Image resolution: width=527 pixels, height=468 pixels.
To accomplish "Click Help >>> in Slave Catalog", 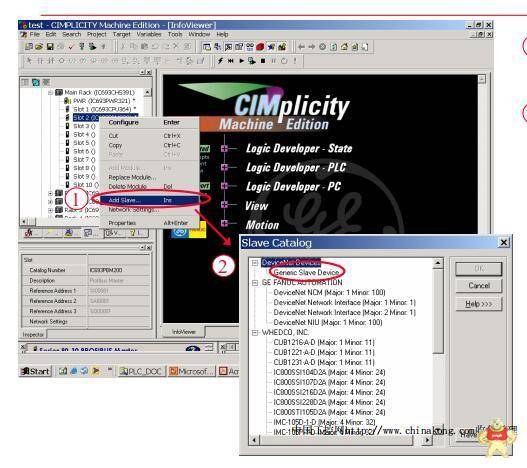I will 479,304.
